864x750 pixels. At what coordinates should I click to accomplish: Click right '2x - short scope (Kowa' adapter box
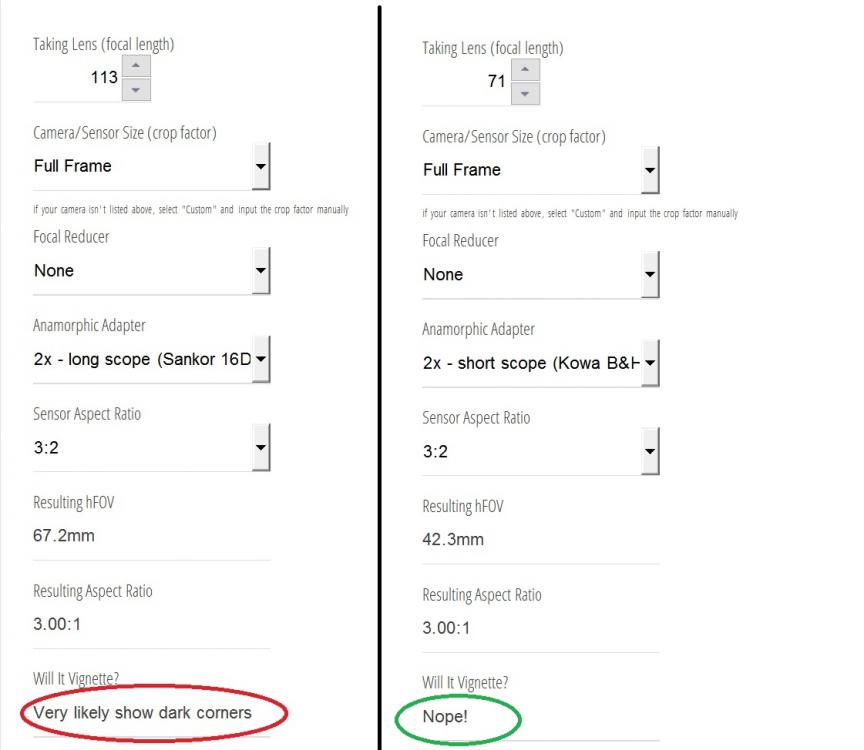coord(530,363)
